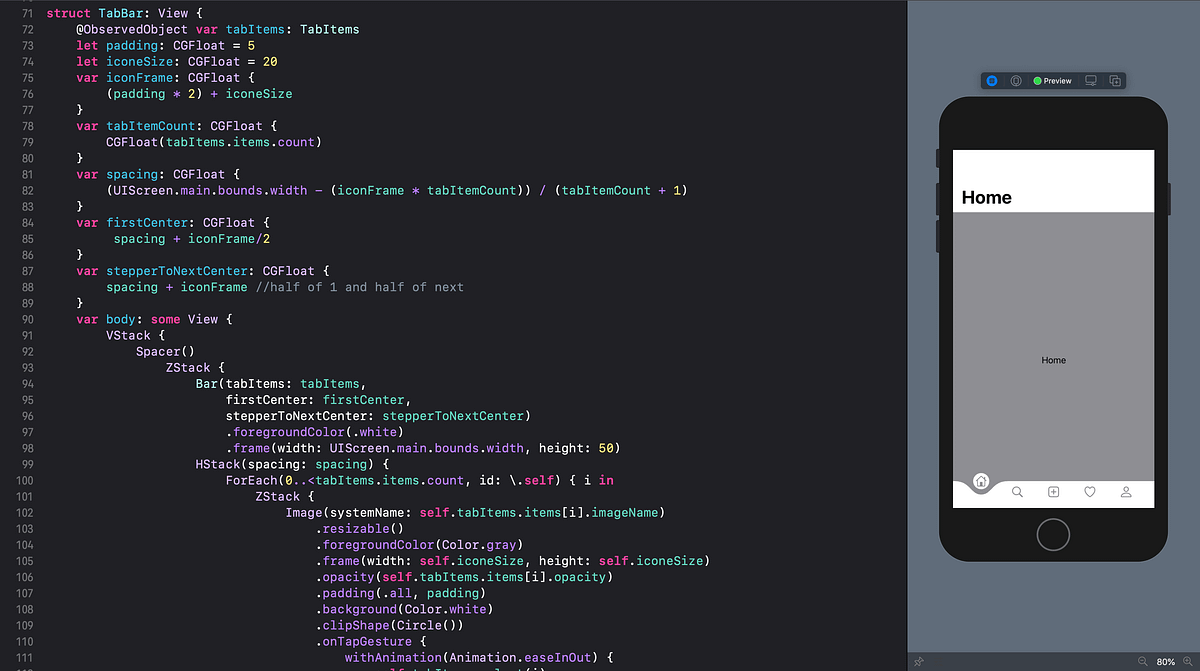The height and width of the screenshot is (671, 1200).
Task: Click the zoom-in magnifier icon
Action: (x=1187, y=661)
